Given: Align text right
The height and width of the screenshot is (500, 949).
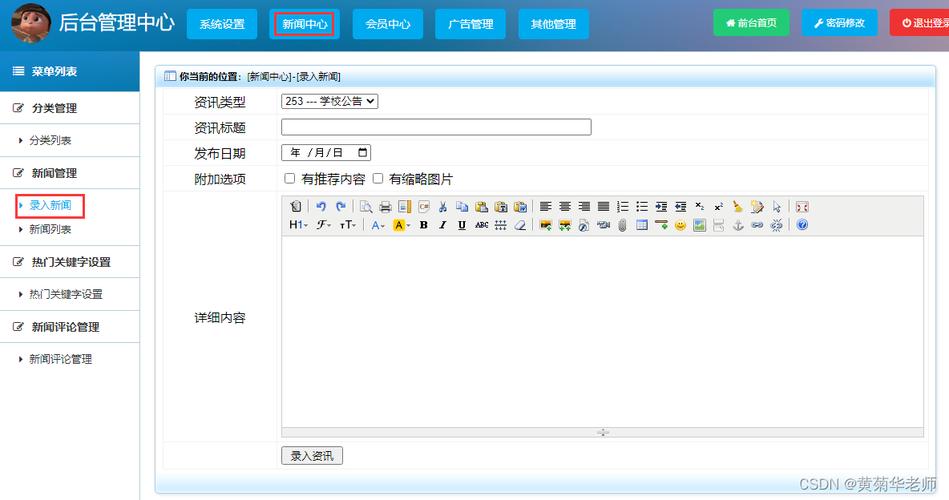Looking at the screenshot, I should coord(584,206).
